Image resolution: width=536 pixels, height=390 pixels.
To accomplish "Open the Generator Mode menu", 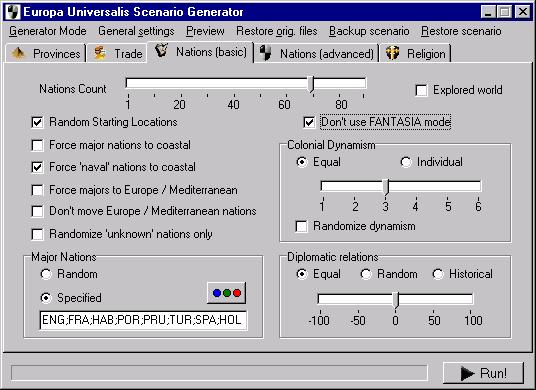I will 48,31.
